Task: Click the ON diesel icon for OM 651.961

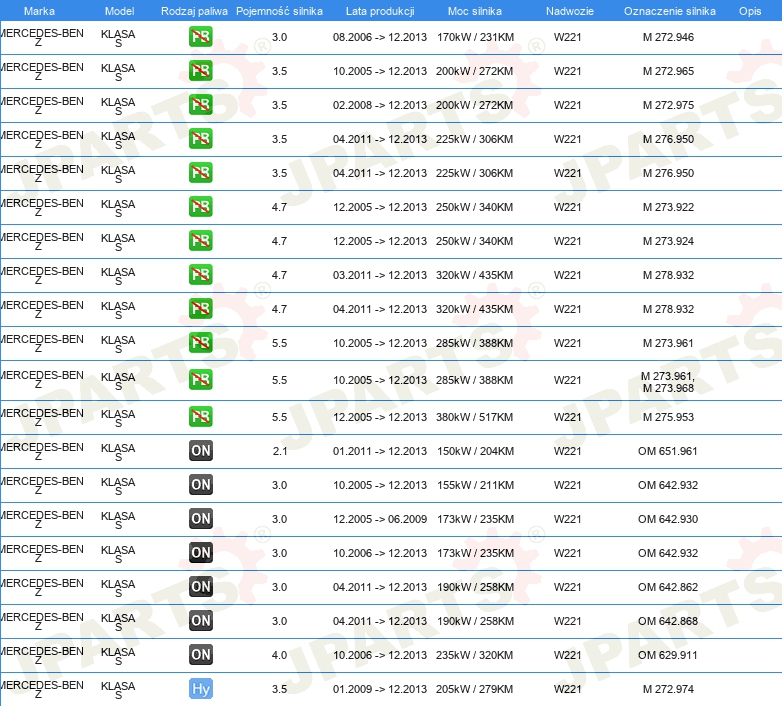Action: [201, 451]
